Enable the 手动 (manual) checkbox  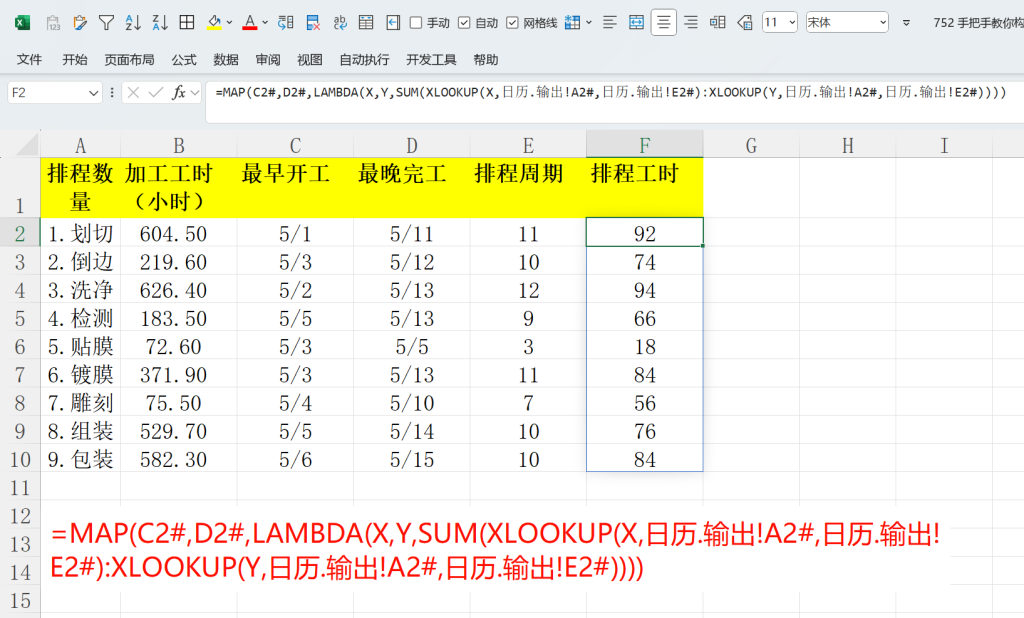coord(416,23)
